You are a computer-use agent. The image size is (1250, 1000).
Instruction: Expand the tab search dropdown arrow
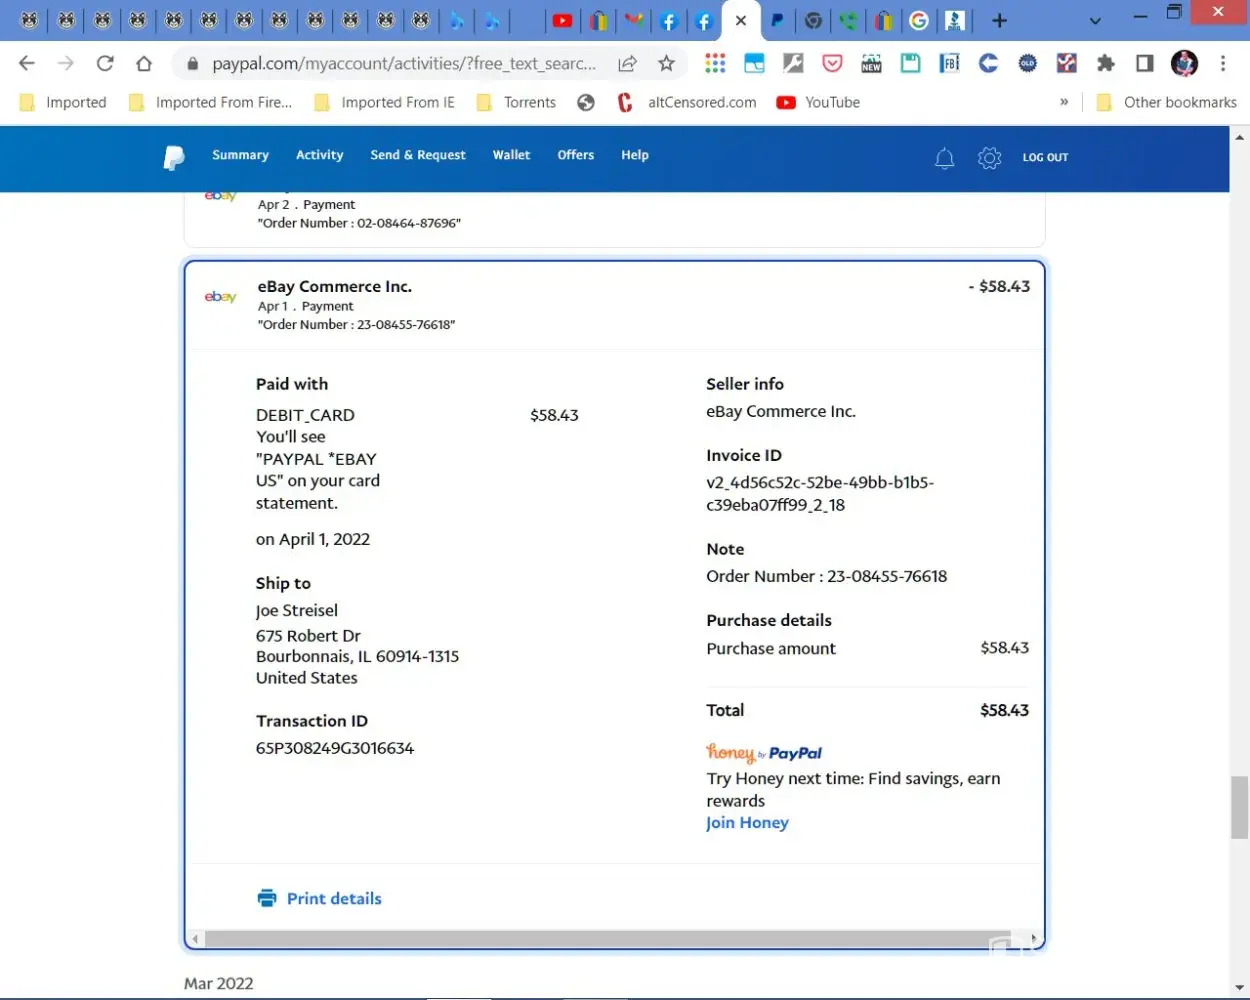1095,21
